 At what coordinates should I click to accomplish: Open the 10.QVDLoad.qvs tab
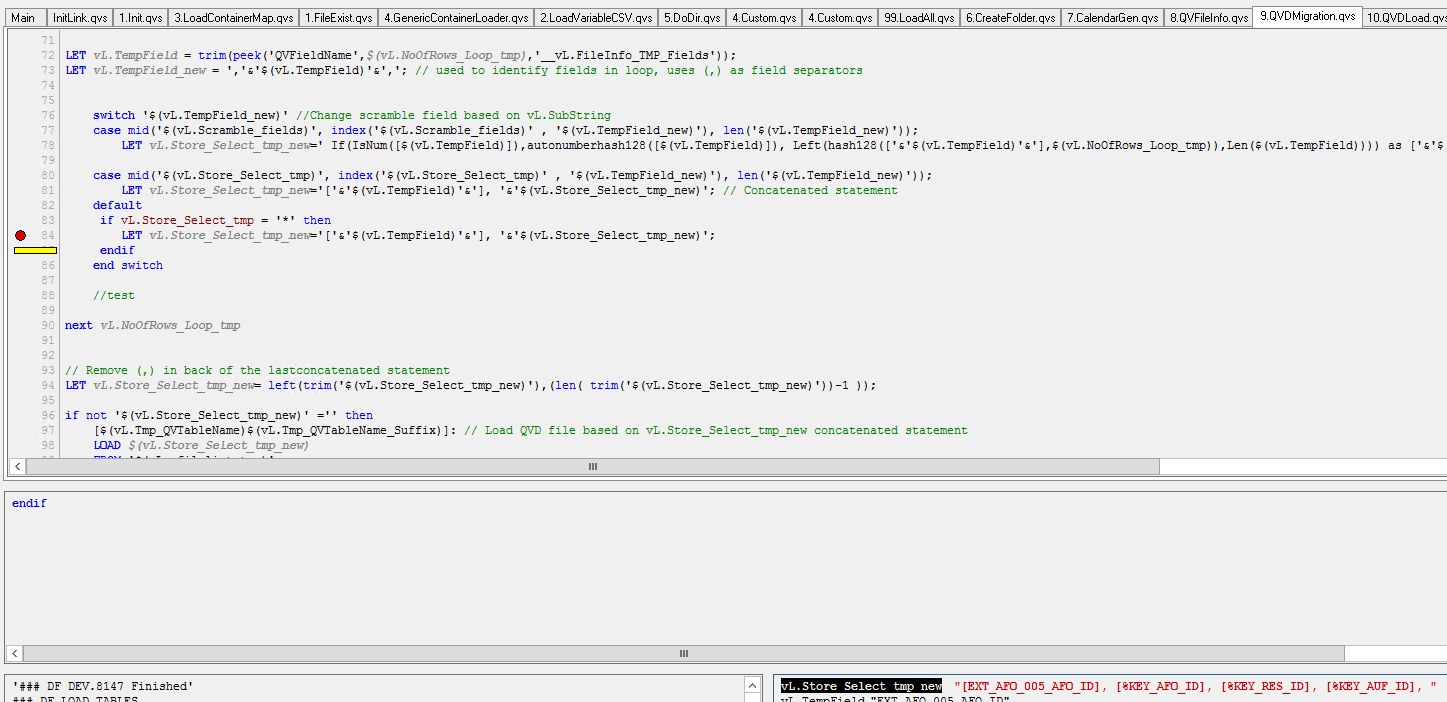pos(1404,18)
